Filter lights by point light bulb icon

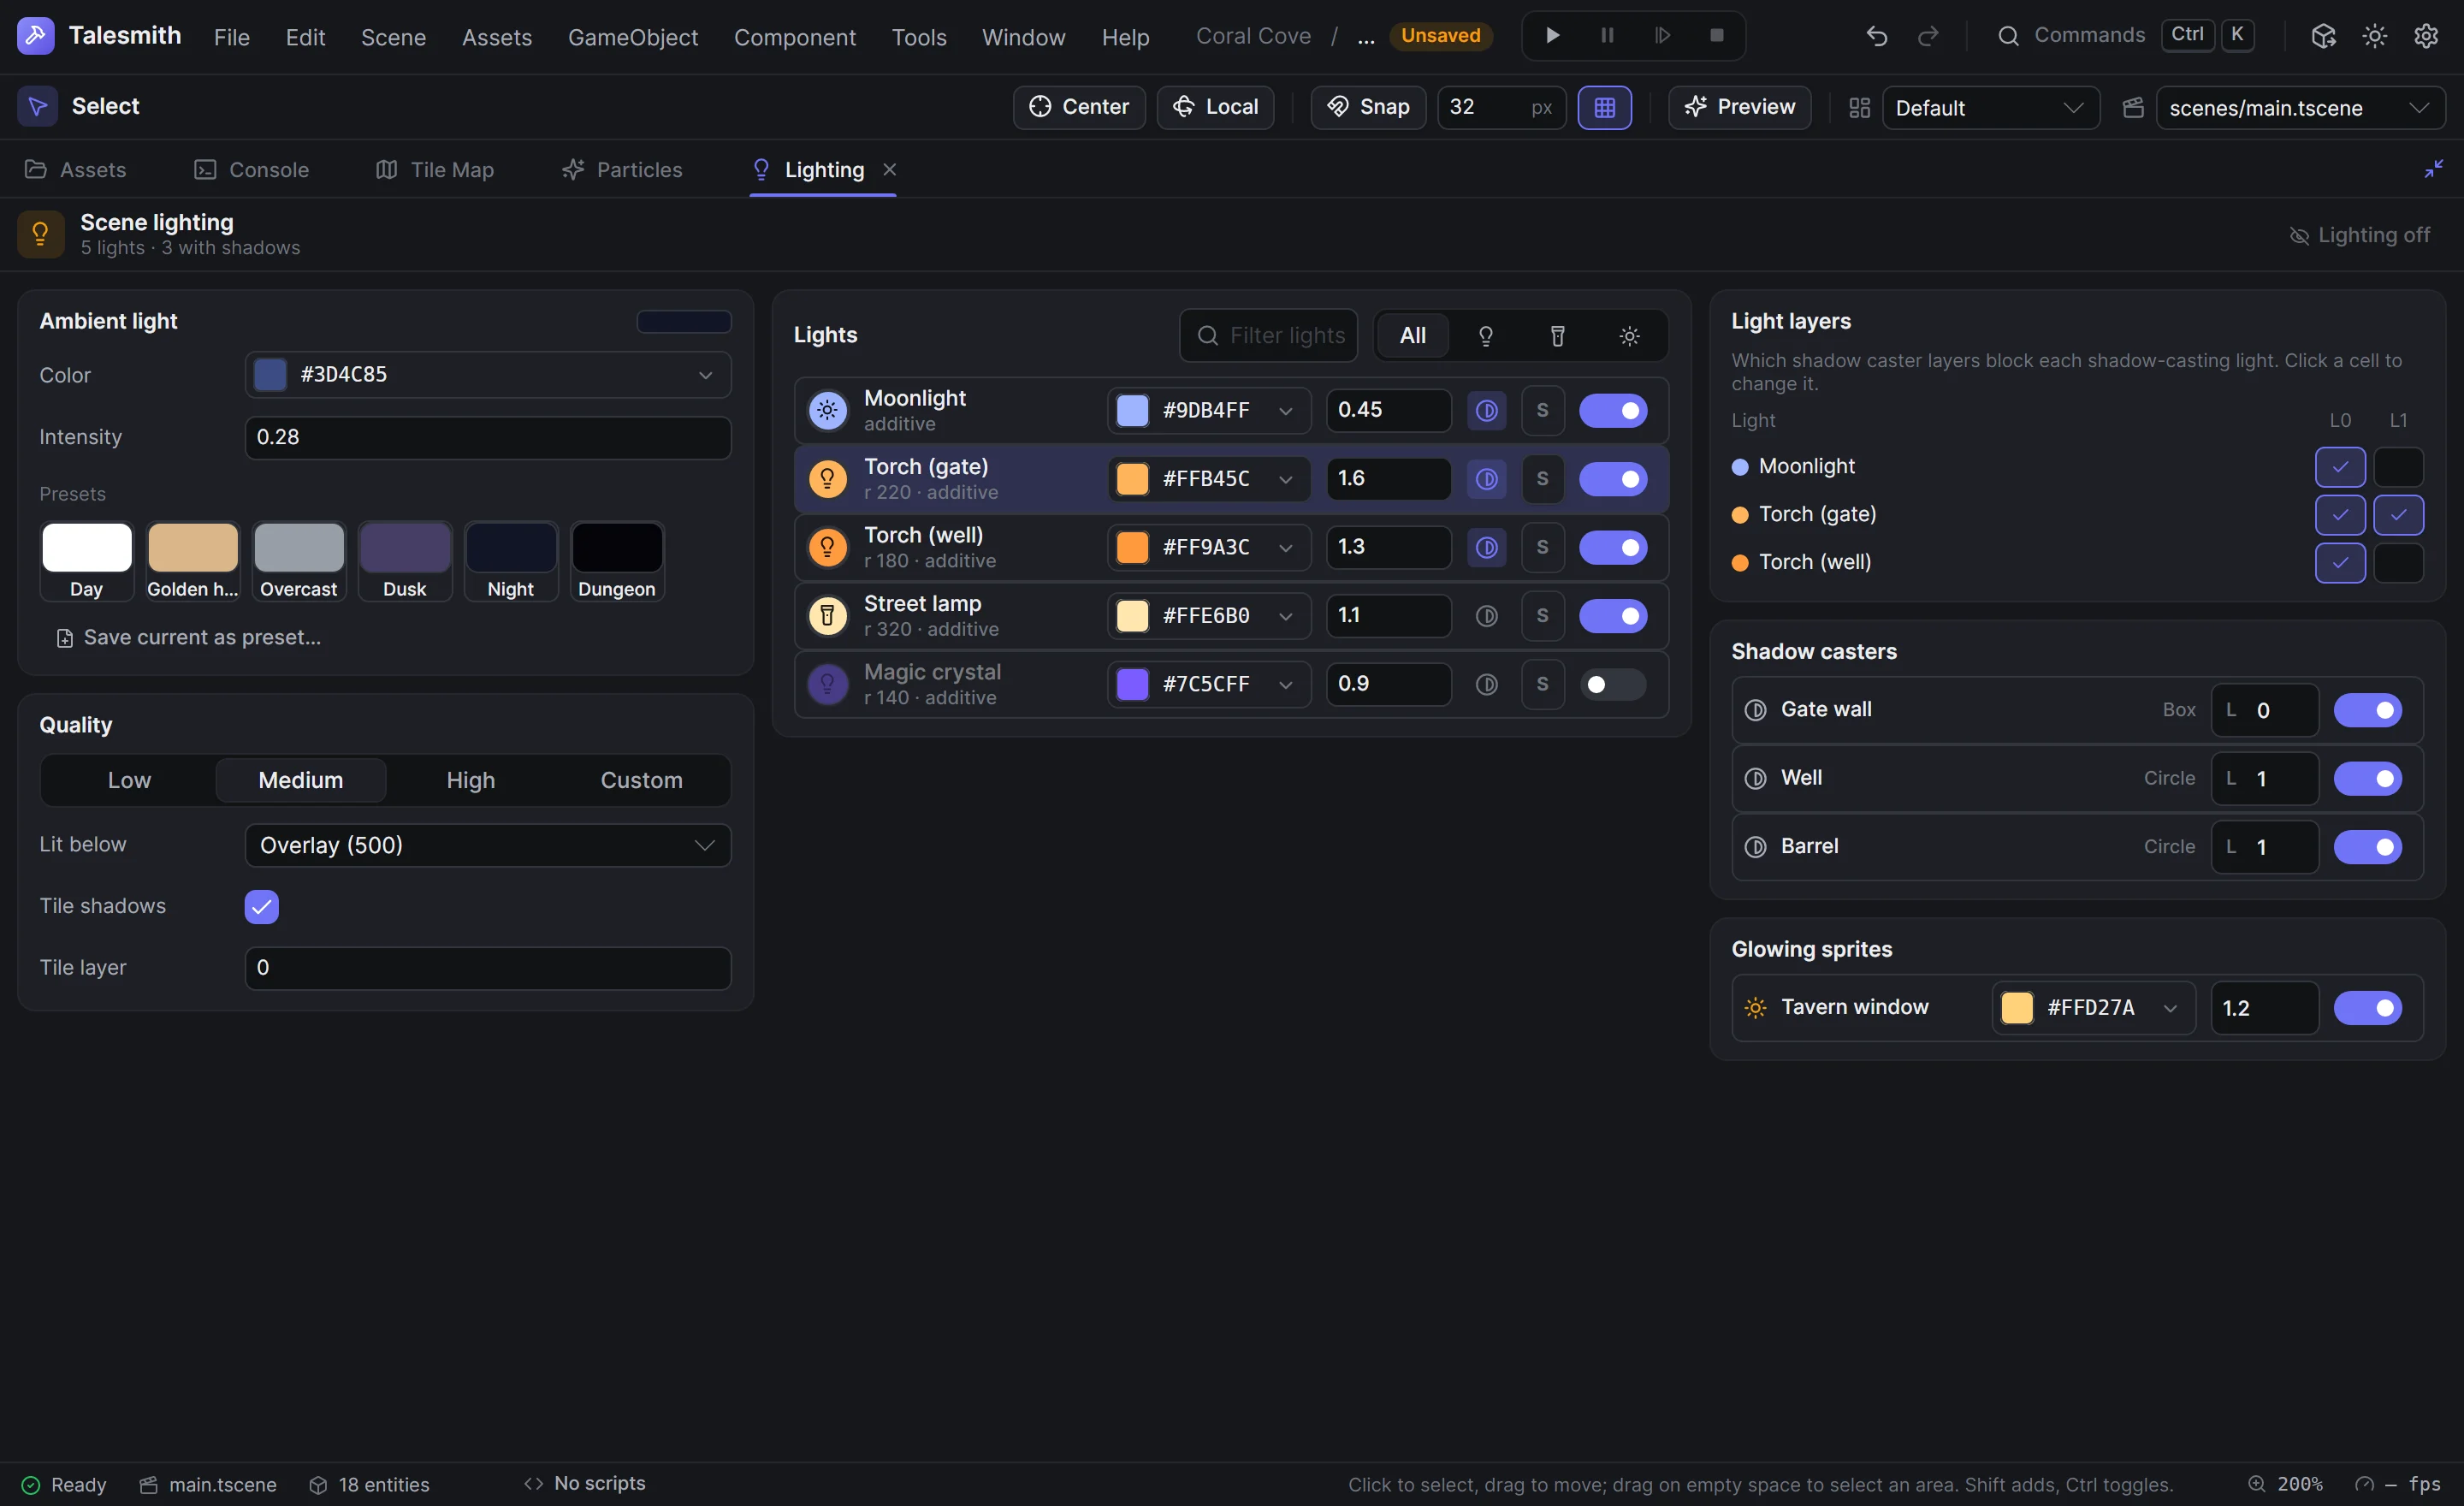point(1485,336)
